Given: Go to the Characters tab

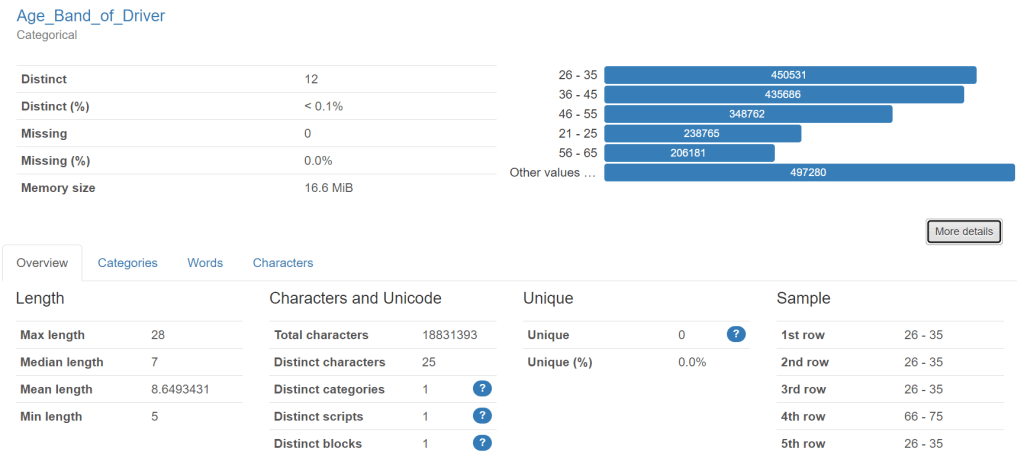Looking at the screenshot, I should tap(283, 263).
